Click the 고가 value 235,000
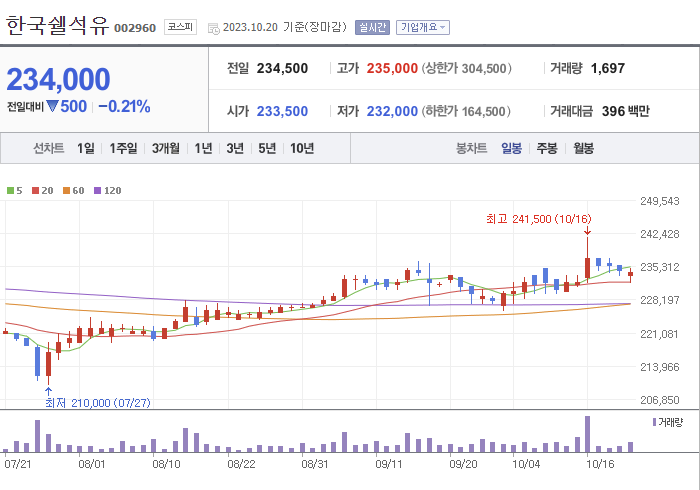The image size is (700, 490). click(392, 68)
